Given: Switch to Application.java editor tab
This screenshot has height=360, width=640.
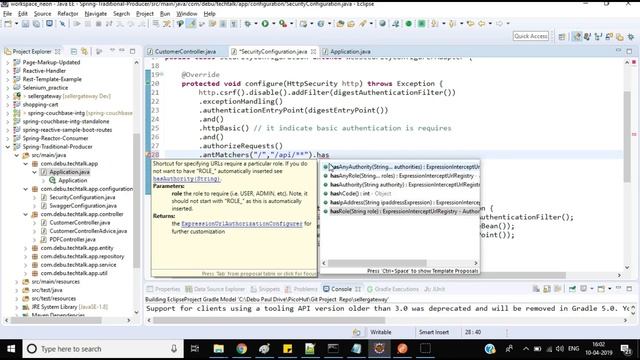Looking at the screenshot, I should click(350, 51).
